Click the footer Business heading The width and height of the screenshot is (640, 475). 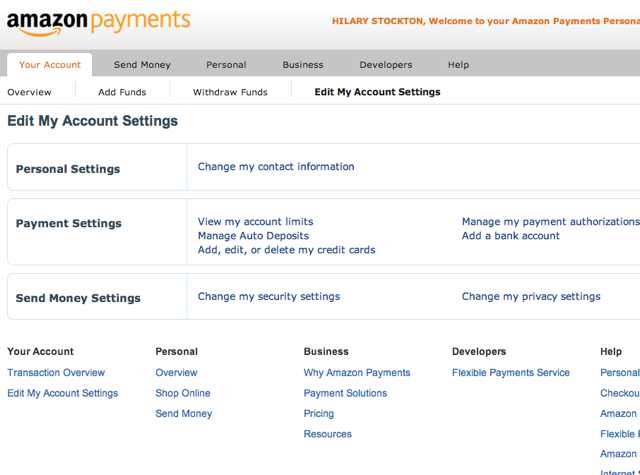[326, 351]
